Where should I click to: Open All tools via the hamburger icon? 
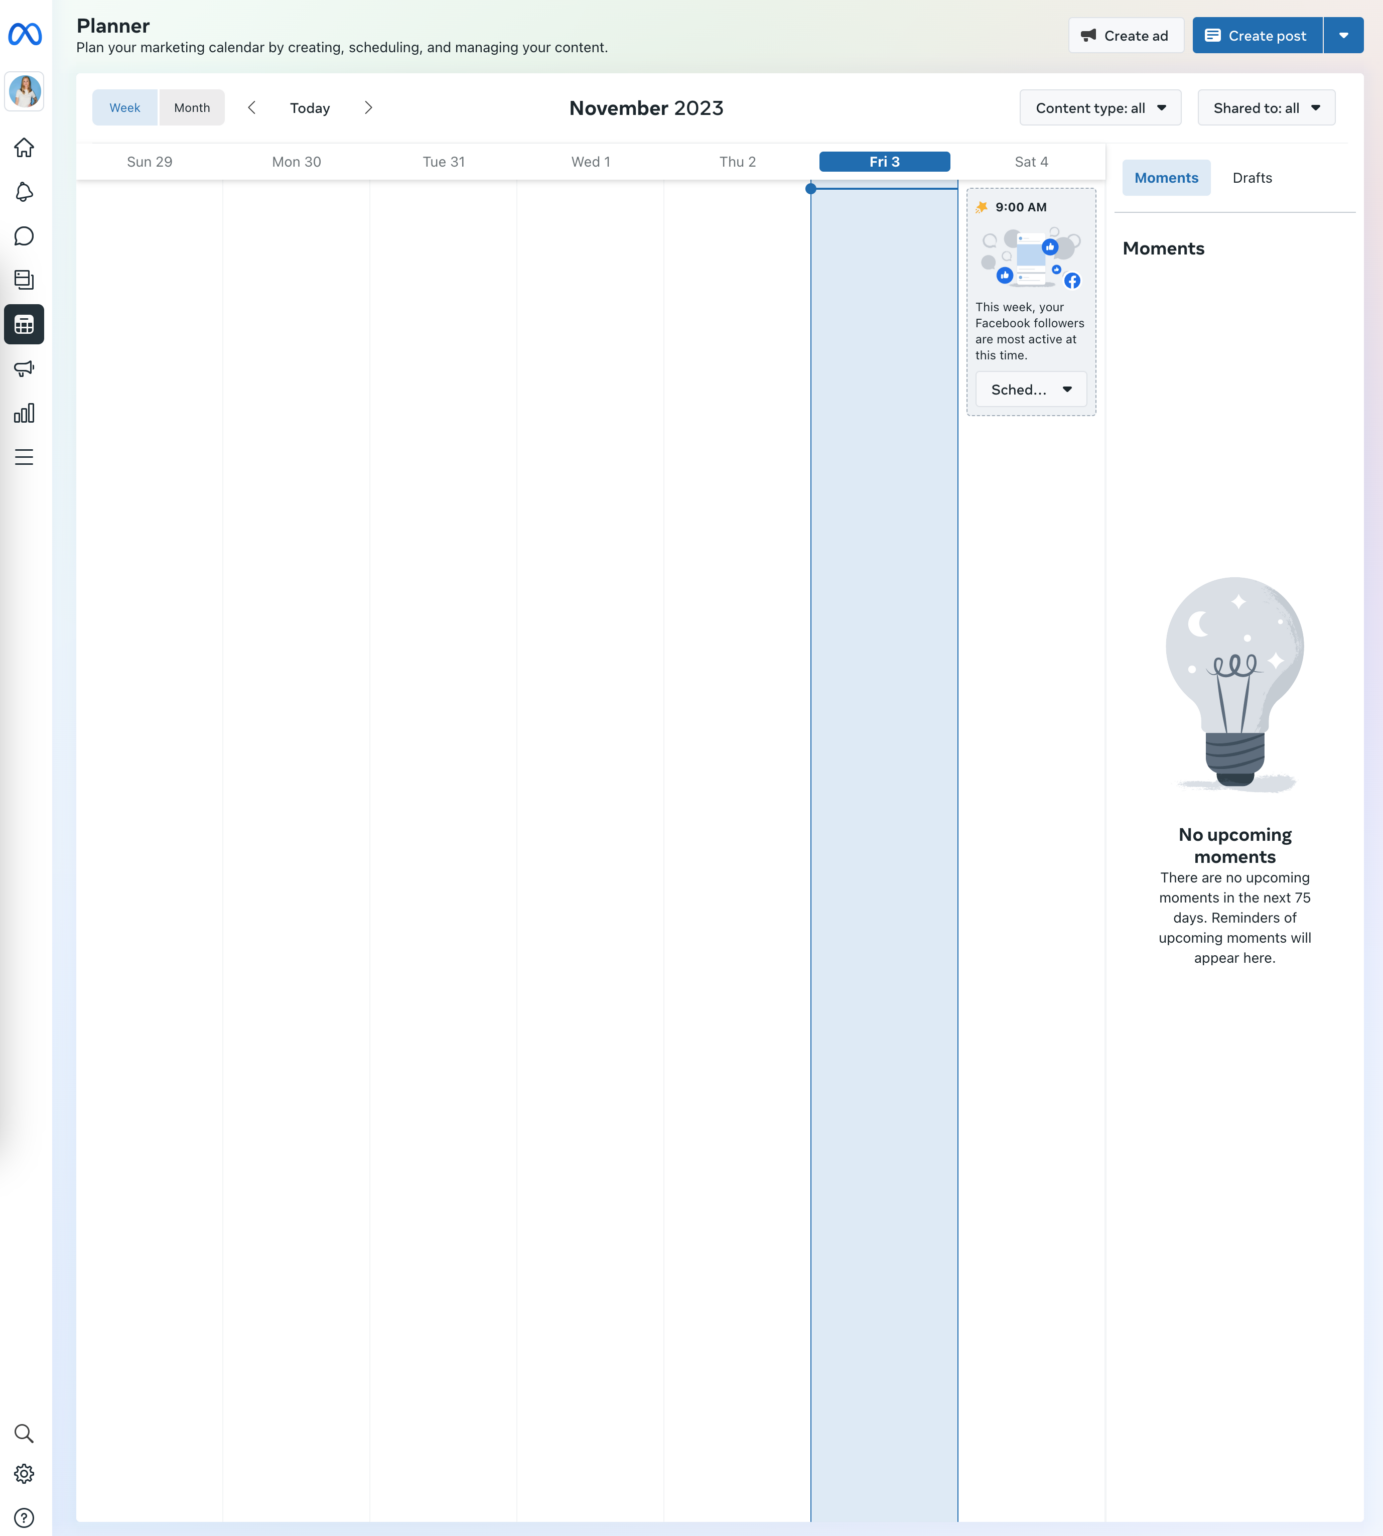pyautogui.click(x=24, y=456)
